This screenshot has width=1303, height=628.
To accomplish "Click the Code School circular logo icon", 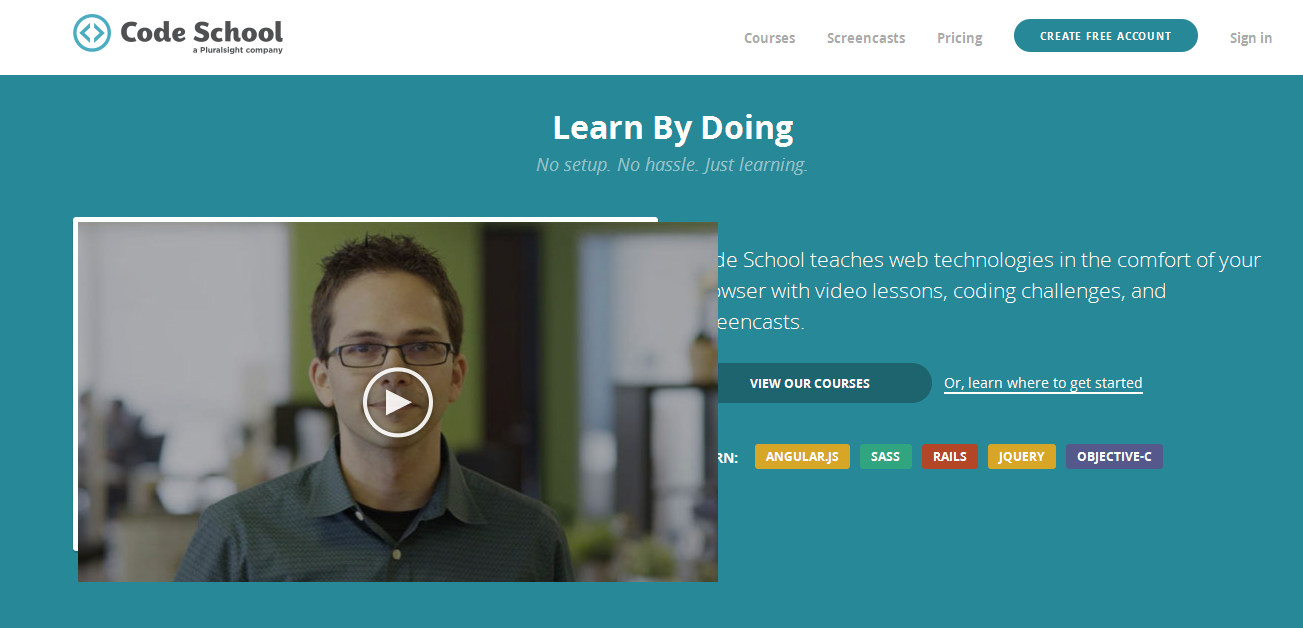I will [92, 33].
